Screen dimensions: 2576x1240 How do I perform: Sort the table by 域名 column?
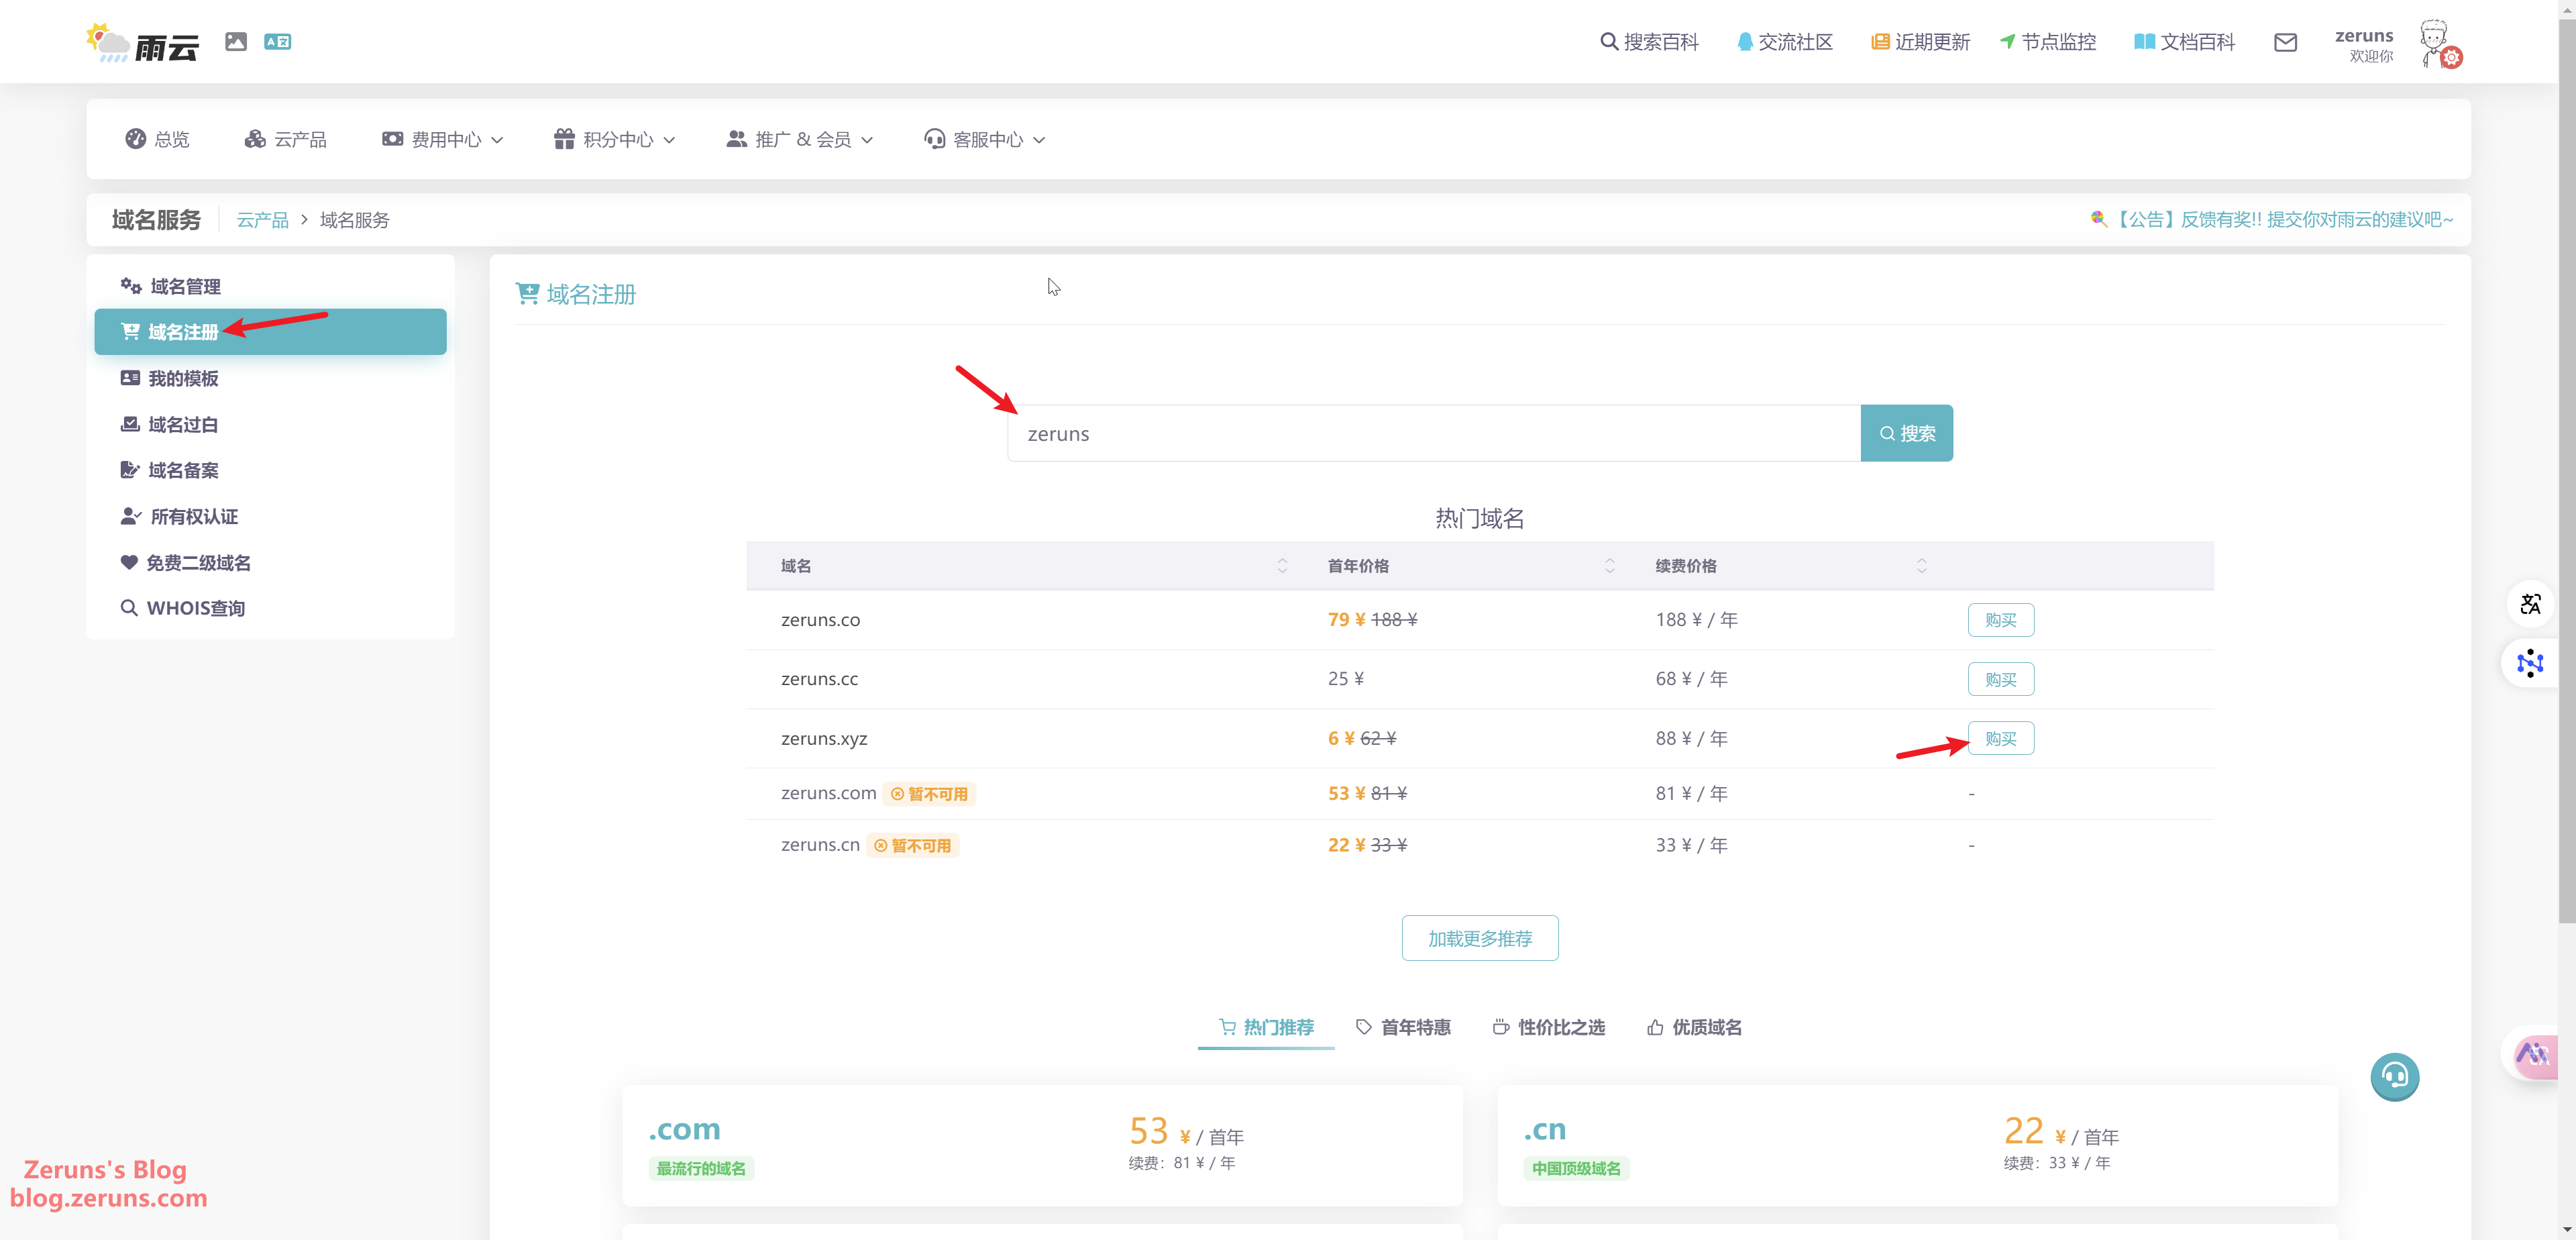click(1282, 566)
